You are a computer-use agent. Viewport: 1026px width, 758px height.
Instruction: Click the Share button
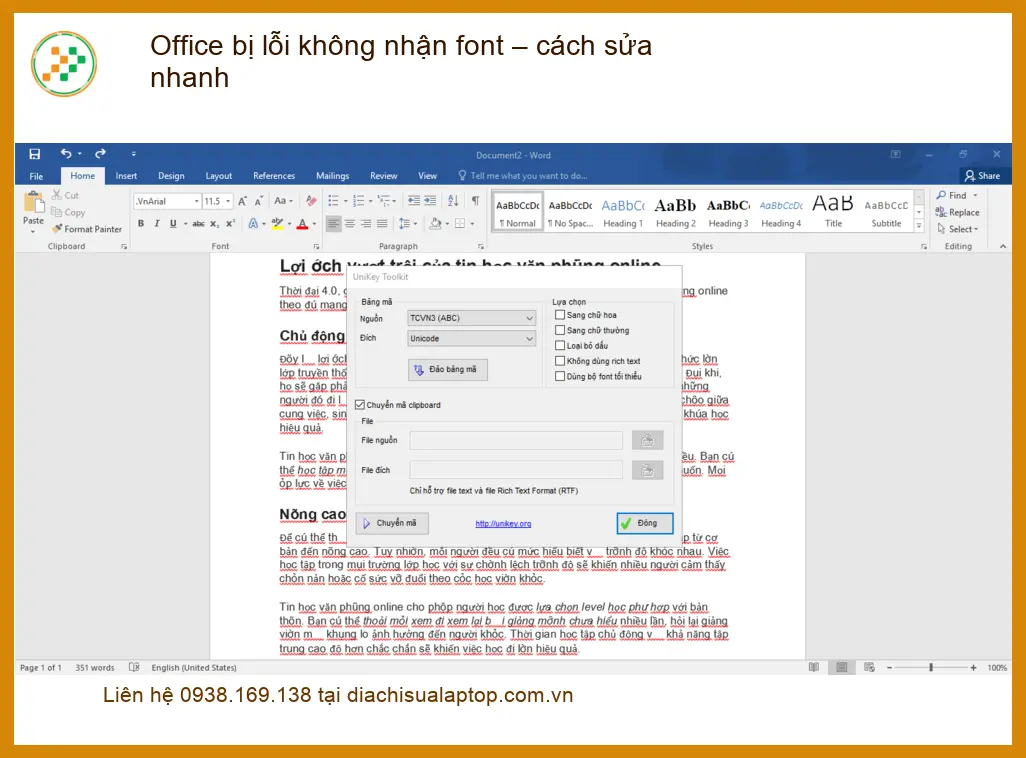[982, 175]
